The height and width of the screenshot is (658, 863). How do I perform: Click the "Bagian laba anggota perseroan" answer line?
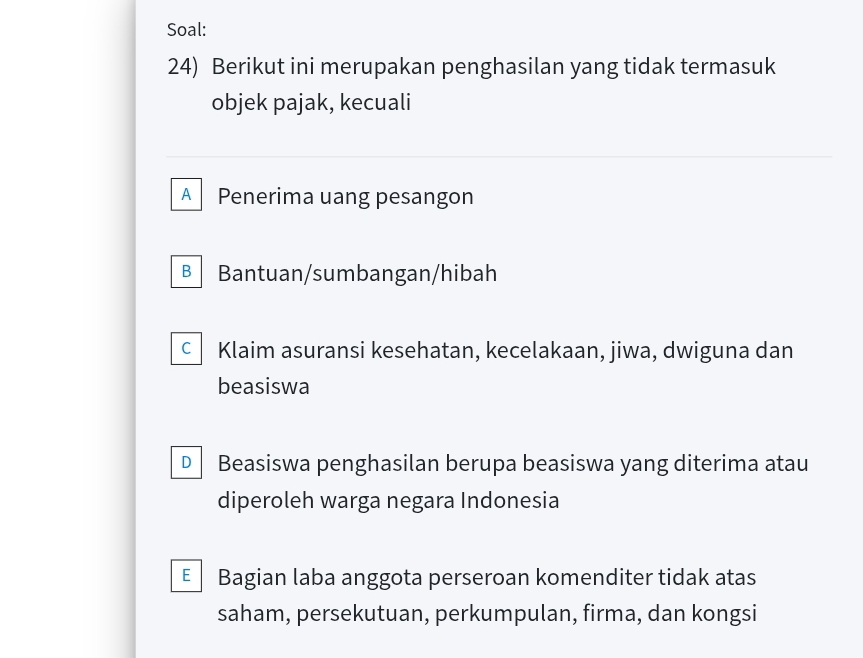point(486,578)
